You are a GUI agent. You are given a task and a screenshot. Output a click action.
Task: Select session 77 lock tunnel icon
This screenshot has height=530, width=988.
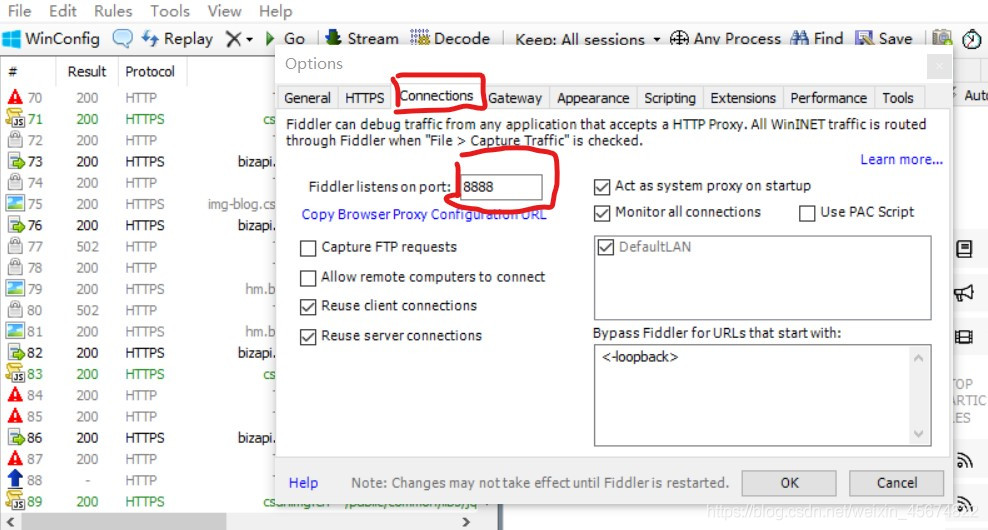pyautogui.click(x=15, y=246)
